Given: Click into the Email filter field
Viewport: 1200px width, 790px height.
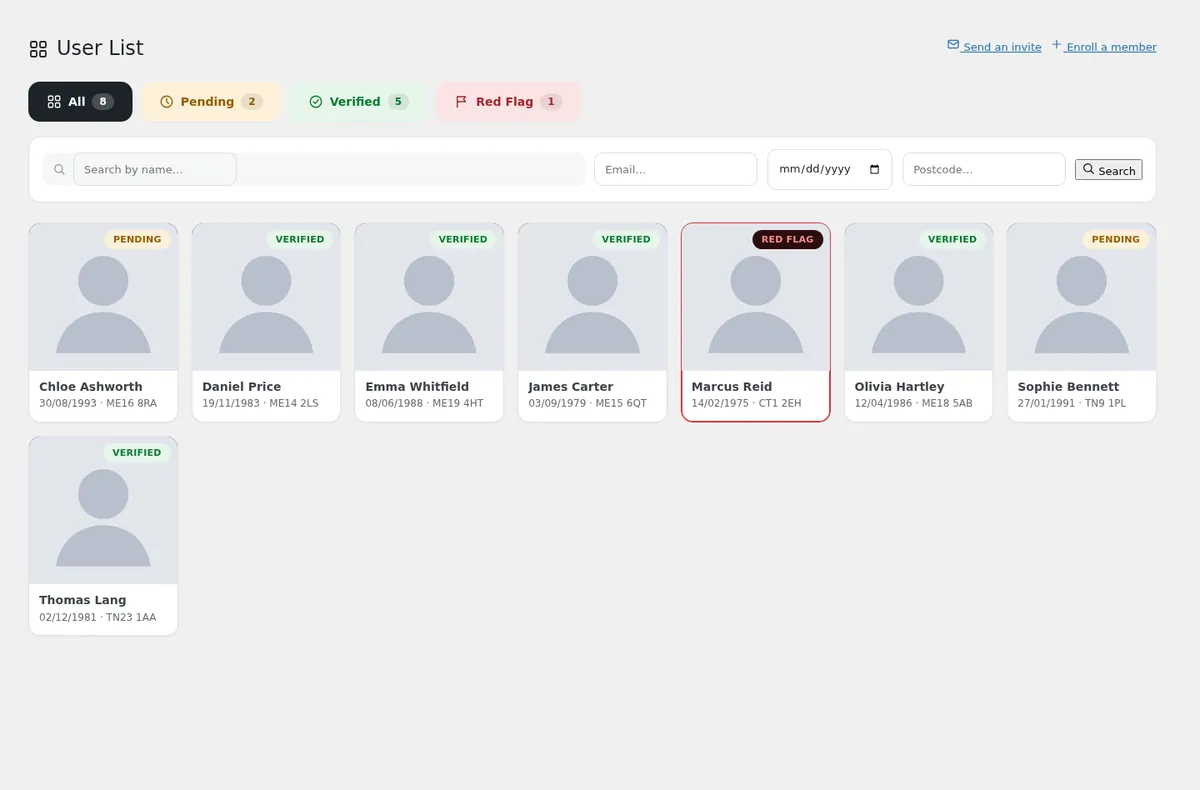Looking at the screenshot, I should click(x=675, y=170).
